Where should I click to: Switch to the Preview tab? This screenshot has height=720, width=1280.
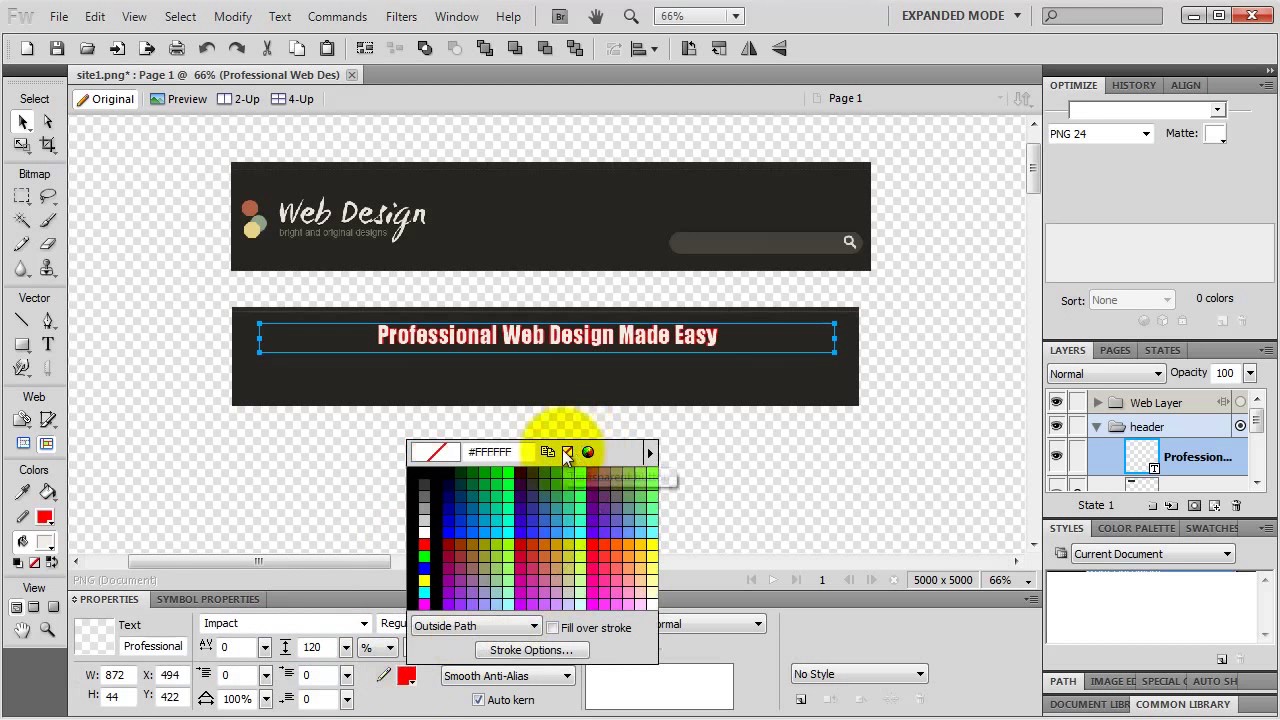pyautogui.click(x=179, y=99)
